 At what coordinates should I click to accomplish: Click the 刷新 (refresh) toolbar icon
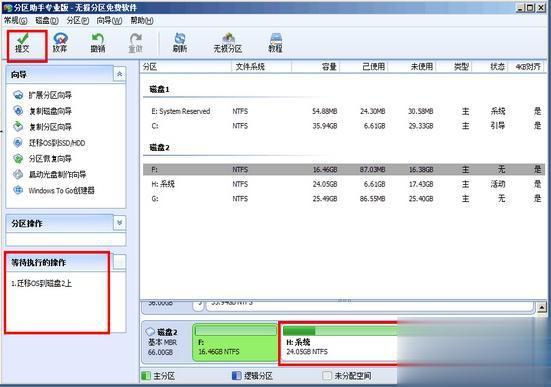[180, 38]
